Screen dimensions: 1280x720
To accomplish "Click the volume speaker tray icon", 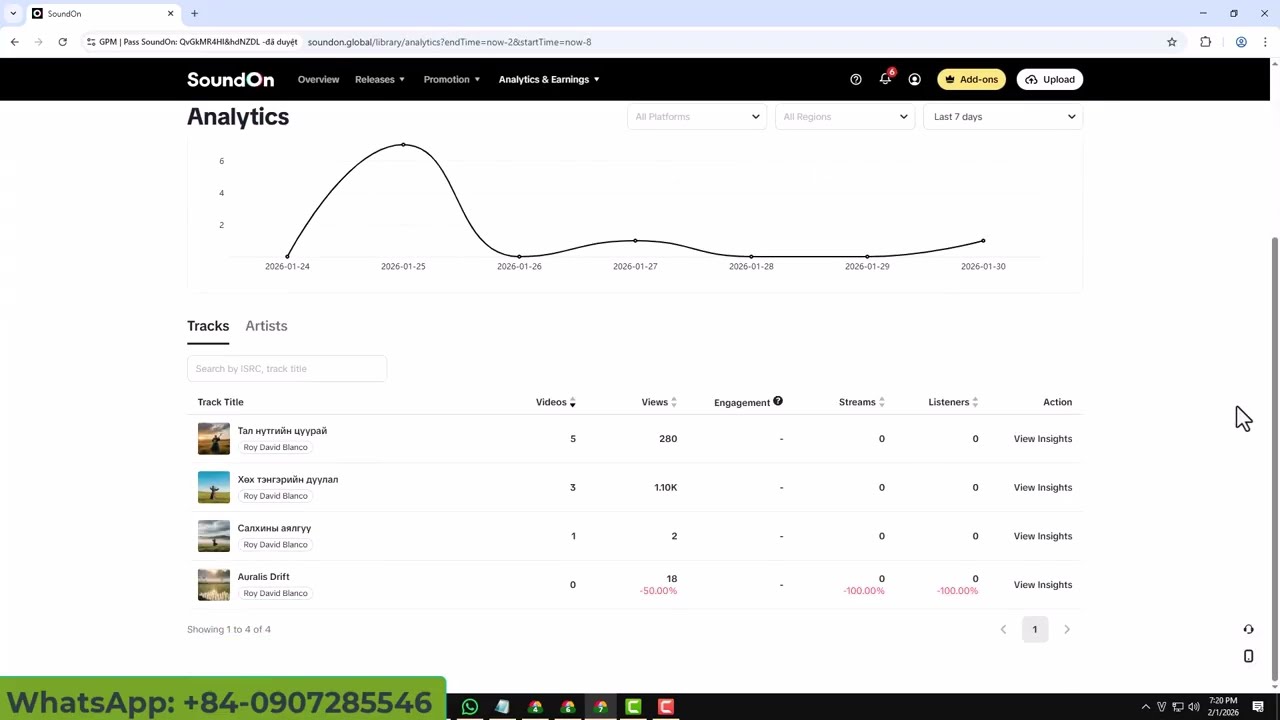I will point(1194,707).
